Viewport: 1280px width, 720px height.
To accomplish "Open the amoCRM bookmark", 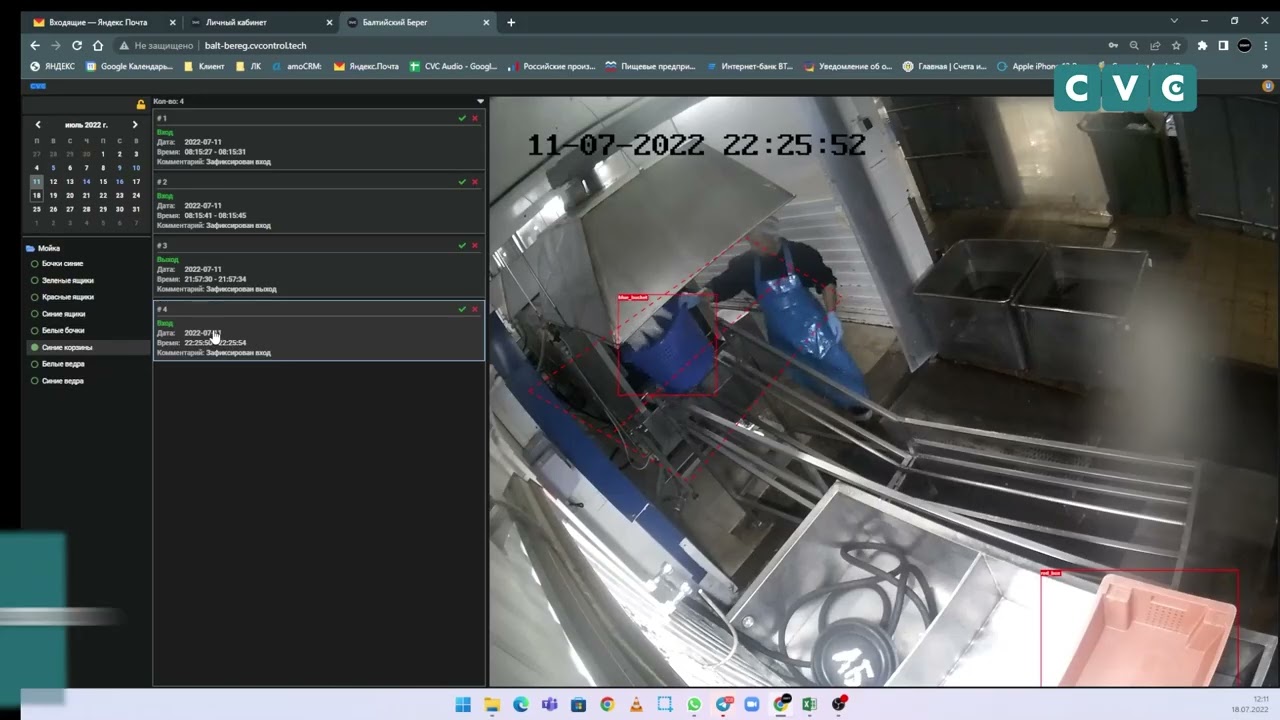I will [298, 67].
